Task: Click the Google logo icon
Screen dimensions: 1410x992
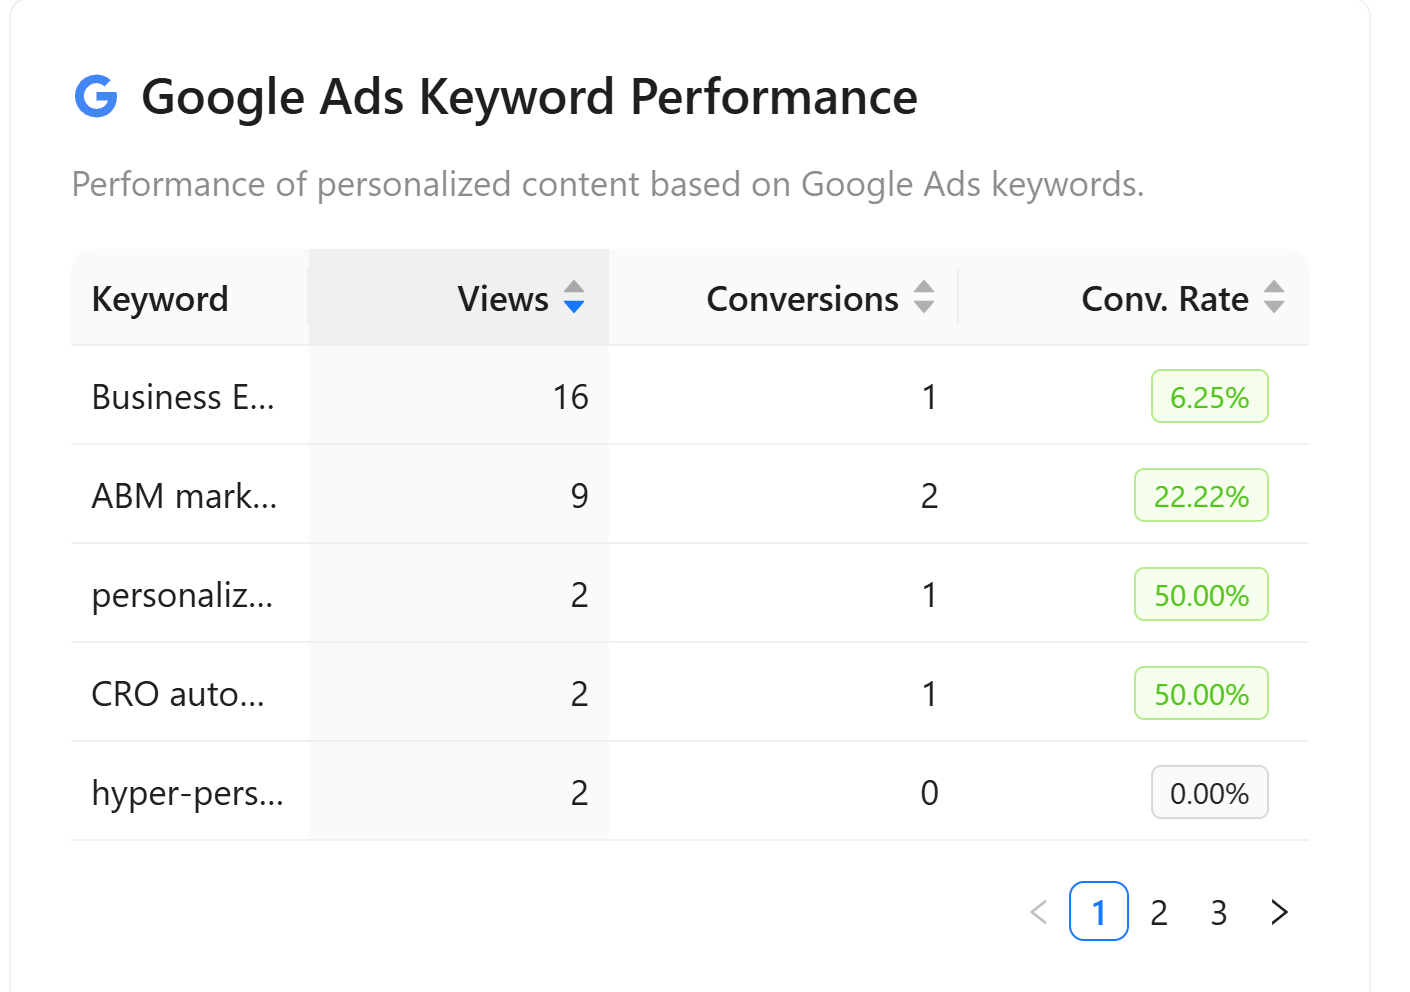Action: pyautogui.click(x=96, y=97)
